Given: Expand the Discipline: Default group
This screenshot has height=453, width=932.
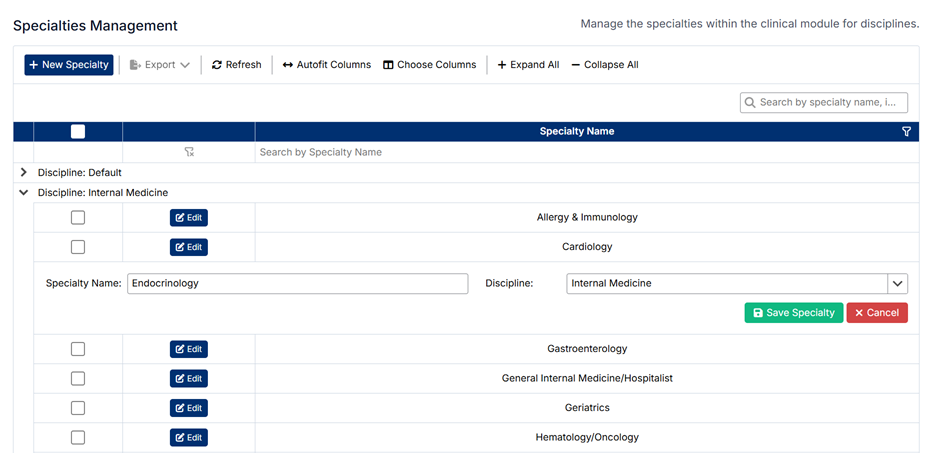Looking at the screenshot, I should coord(24,173).
